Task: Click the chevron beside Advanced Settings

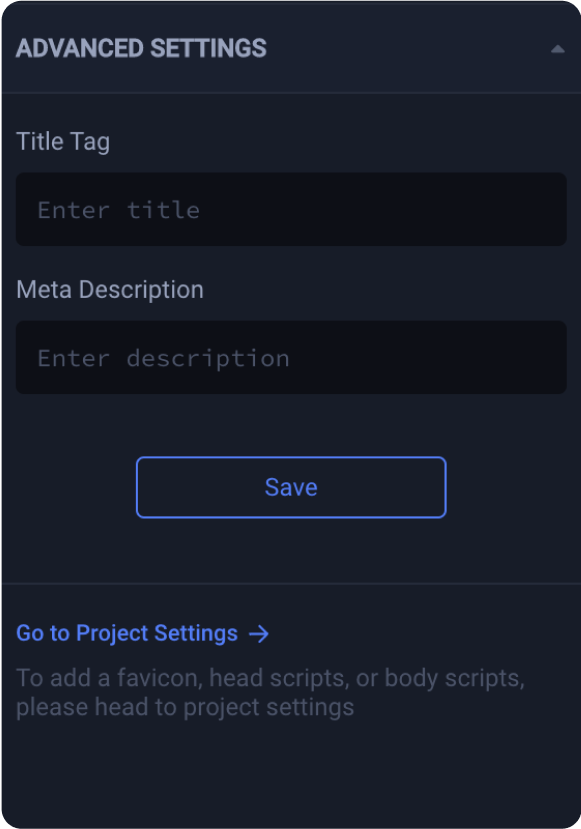Action: [559, 47]
